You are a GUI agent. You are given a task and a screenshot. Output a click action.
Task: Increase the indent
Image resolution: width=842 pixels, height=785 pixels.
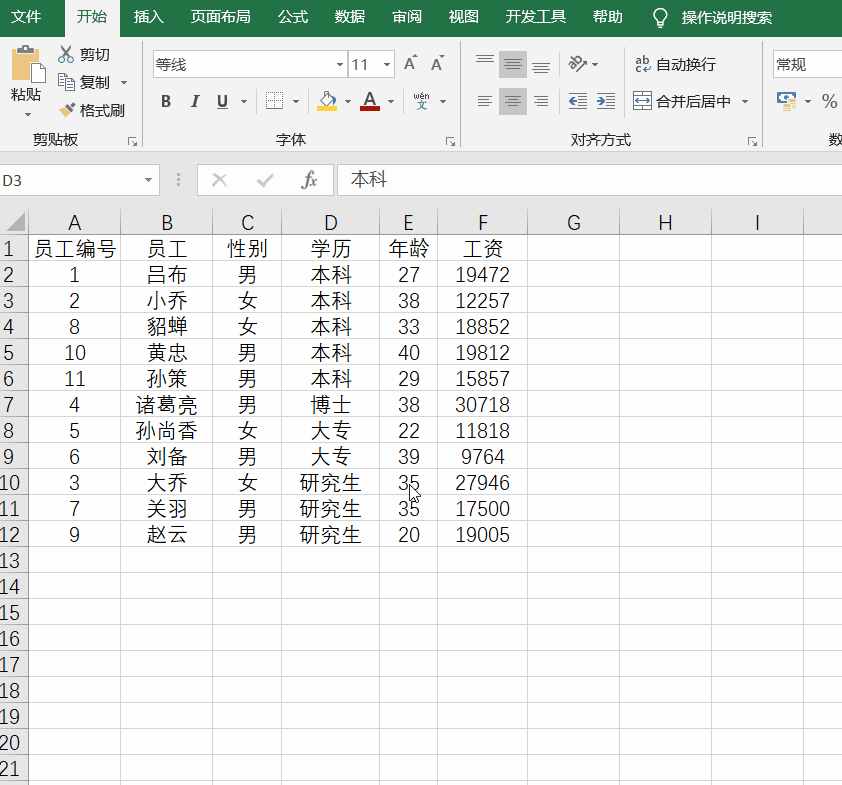[x=606, y=101]
